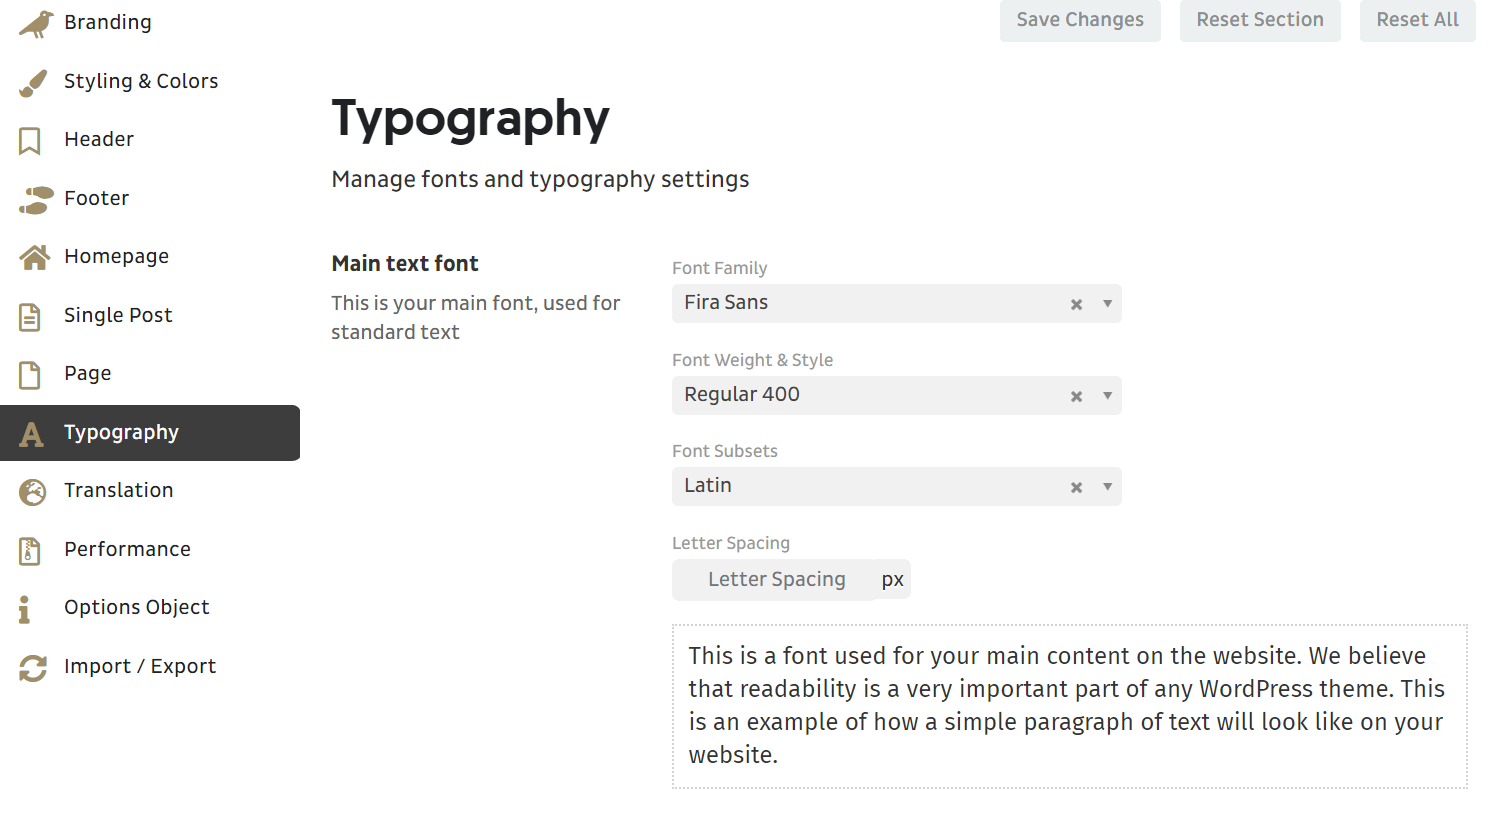The height and width of the screenshot is (816, 1489).
Task: Click the house icon for Homepage
Action: [34, 258]
